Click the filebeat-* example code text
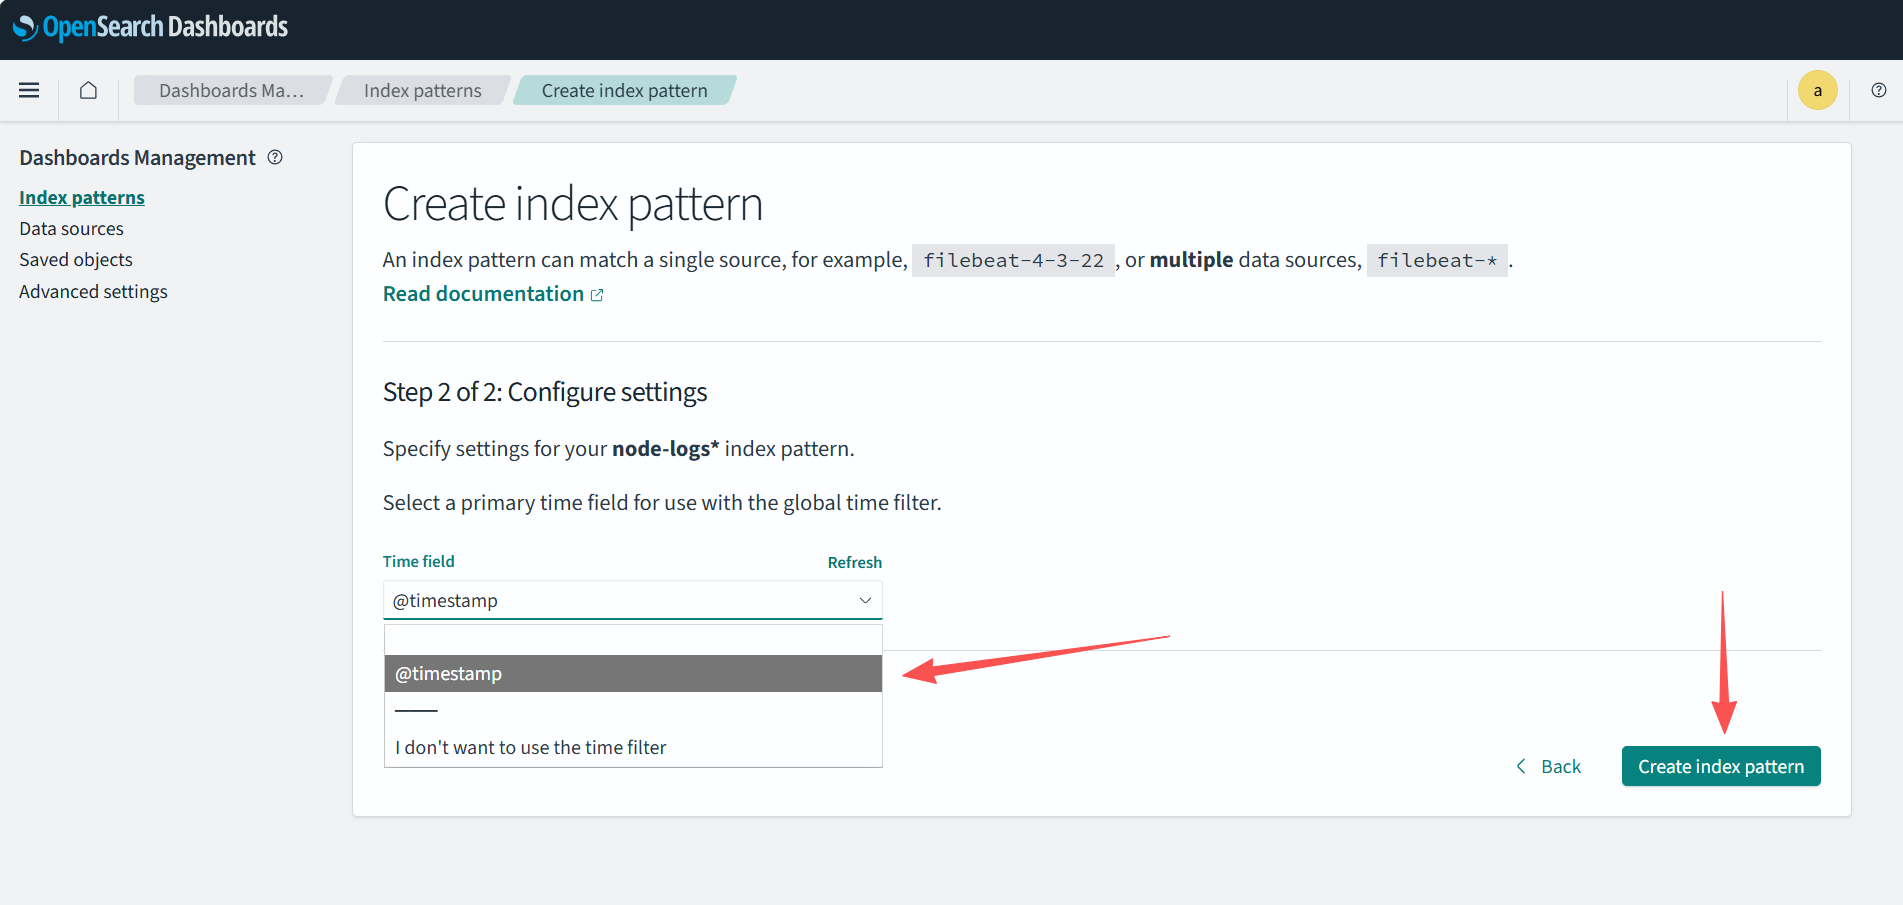 click(1437, 260)
